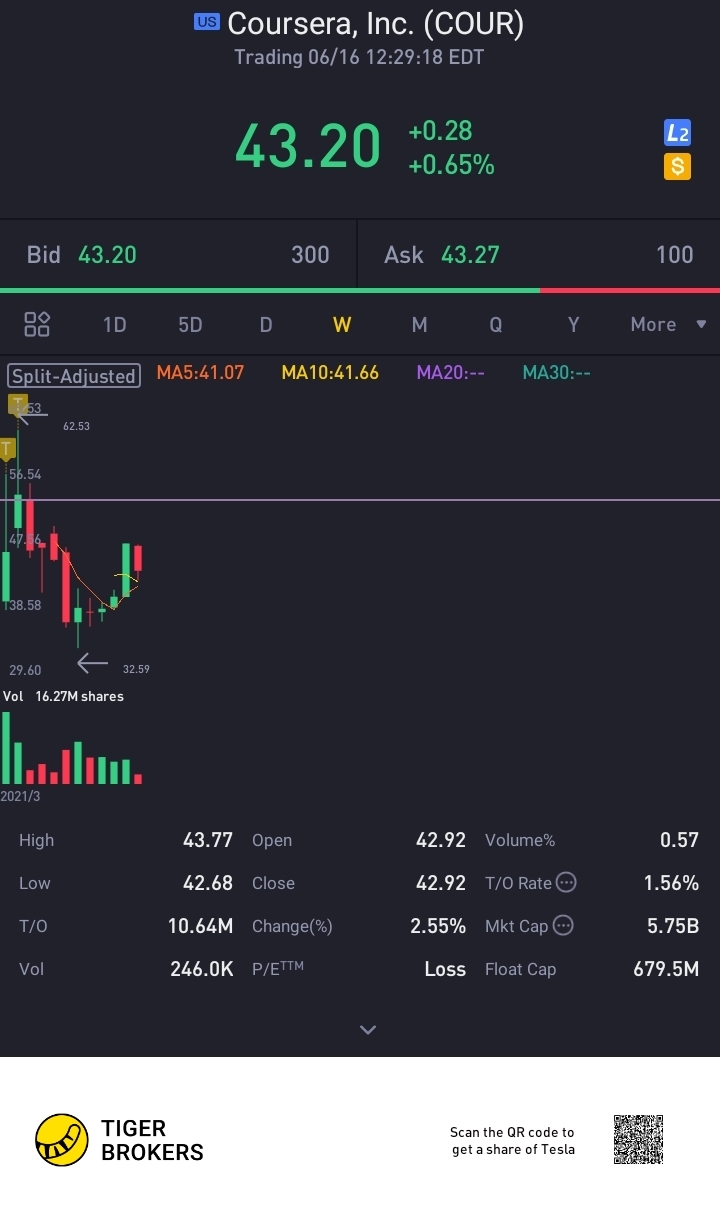Tap the T/O Rate value 1.56%
Image resolution: width=720 pixels, height=1223 pixels.
point(671,883)
